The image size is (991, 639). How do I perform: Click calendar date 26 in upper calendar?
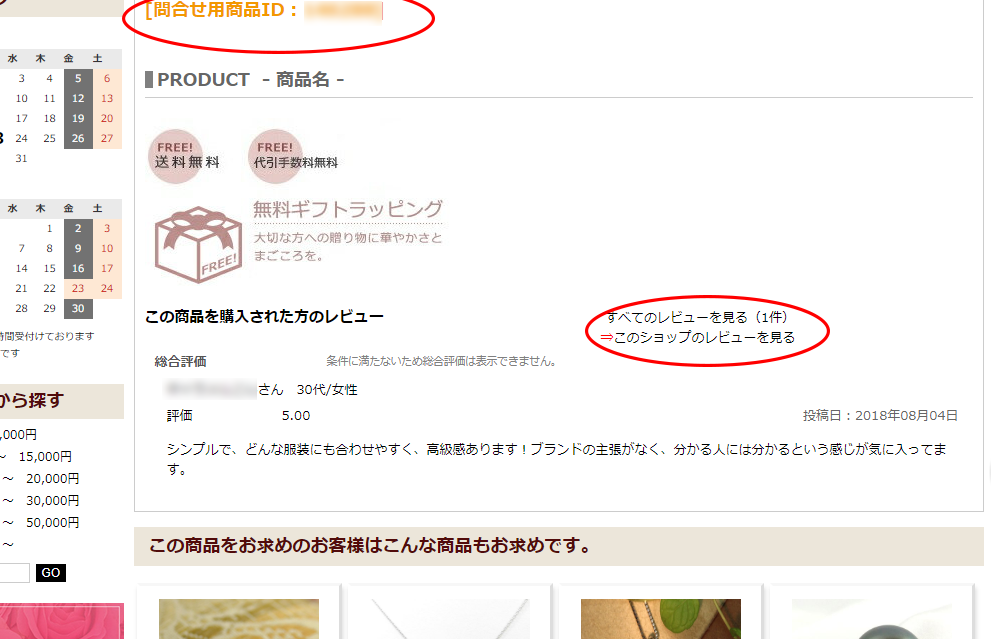pos(78,138)
